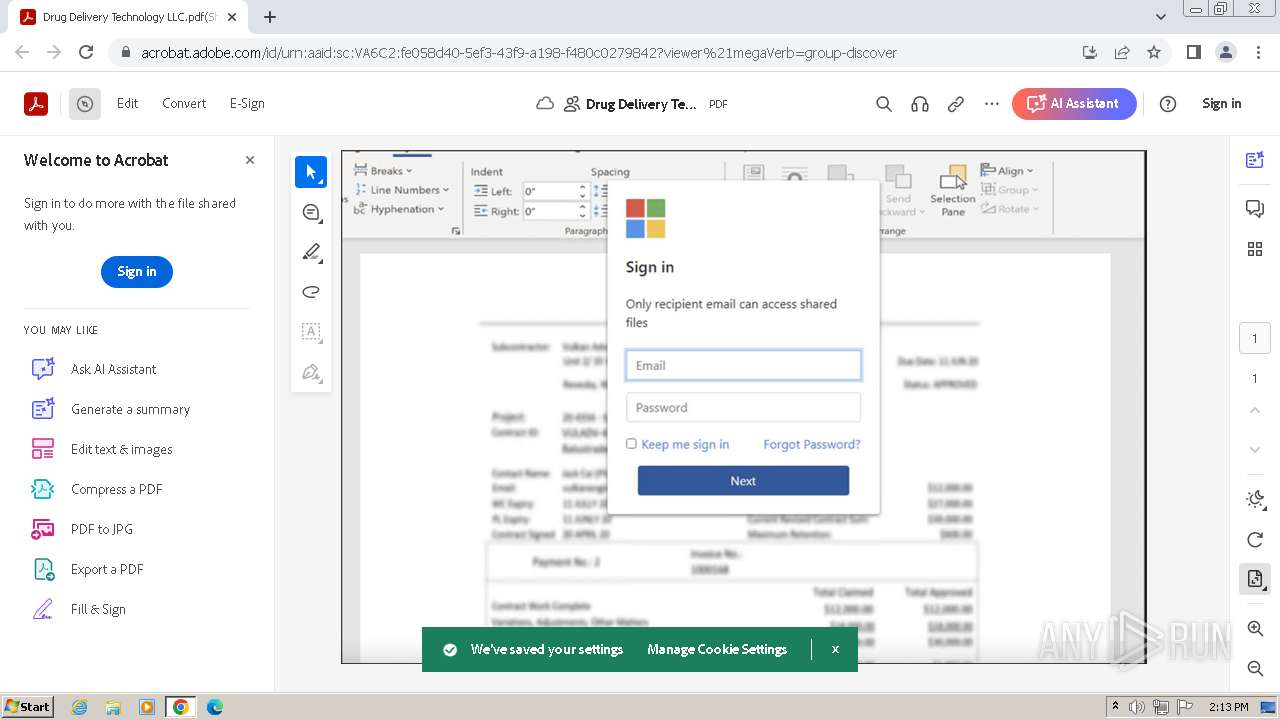
Task: Open Edge browser from taskbar
Action: [214, 707]
